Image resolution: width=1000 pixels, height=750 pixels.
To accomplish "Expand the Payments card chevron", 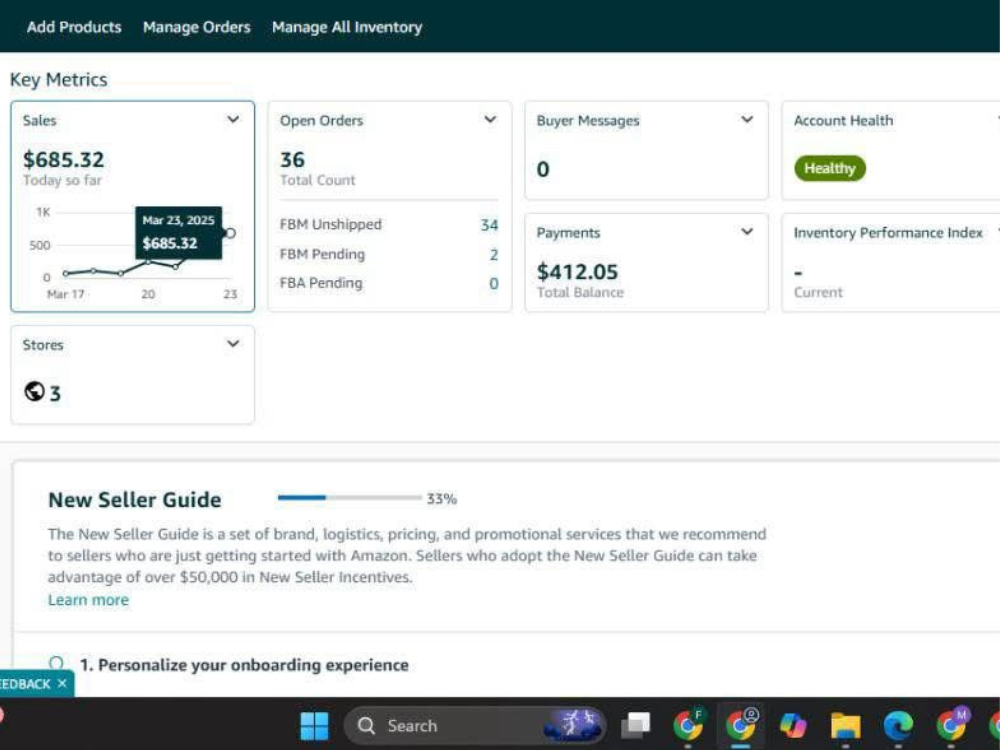I will 747,232.
